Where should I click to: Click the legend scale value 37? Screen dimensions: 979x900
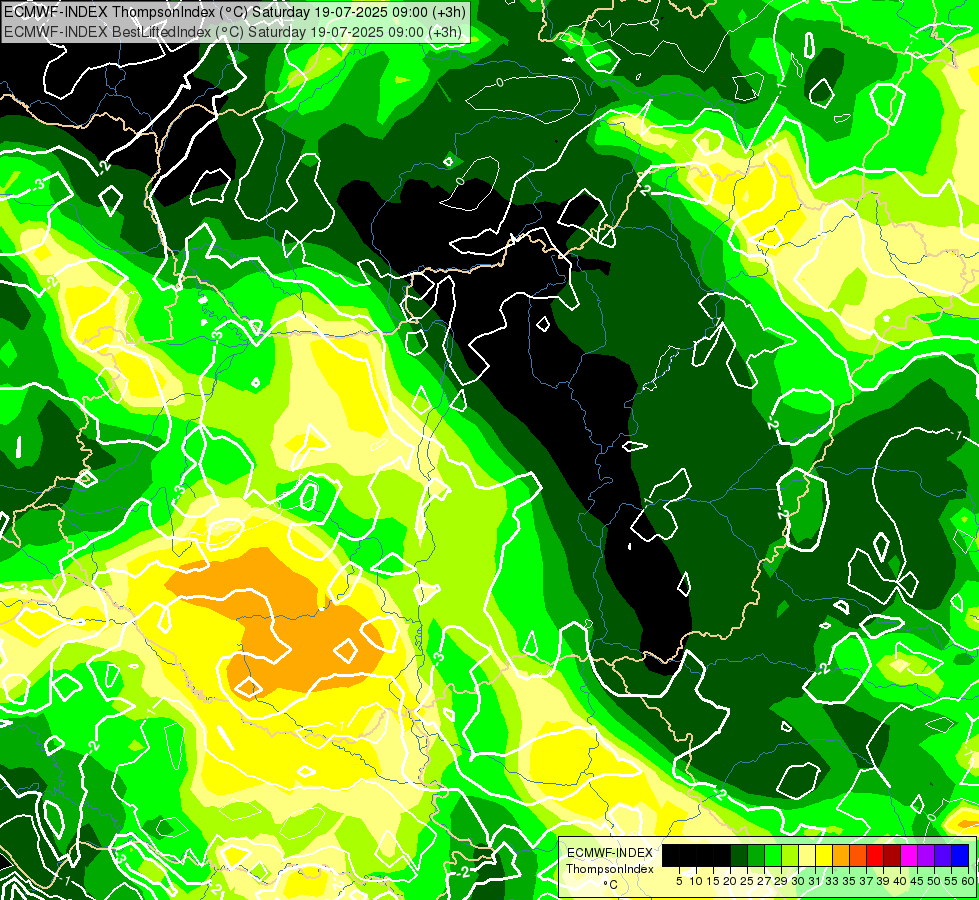point(867,881)
